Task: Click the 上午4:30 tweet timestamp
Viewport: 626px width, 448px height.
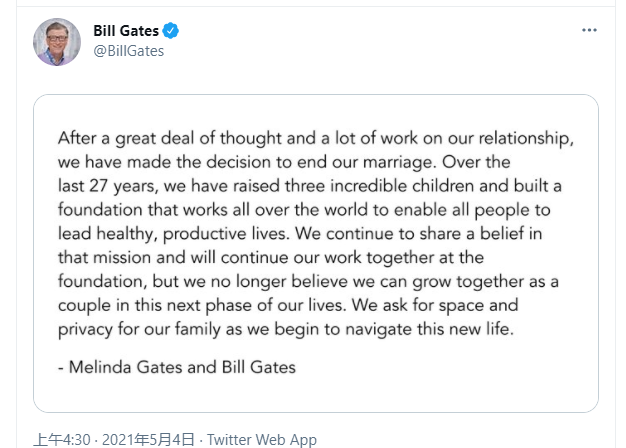Action: (62, 439)
